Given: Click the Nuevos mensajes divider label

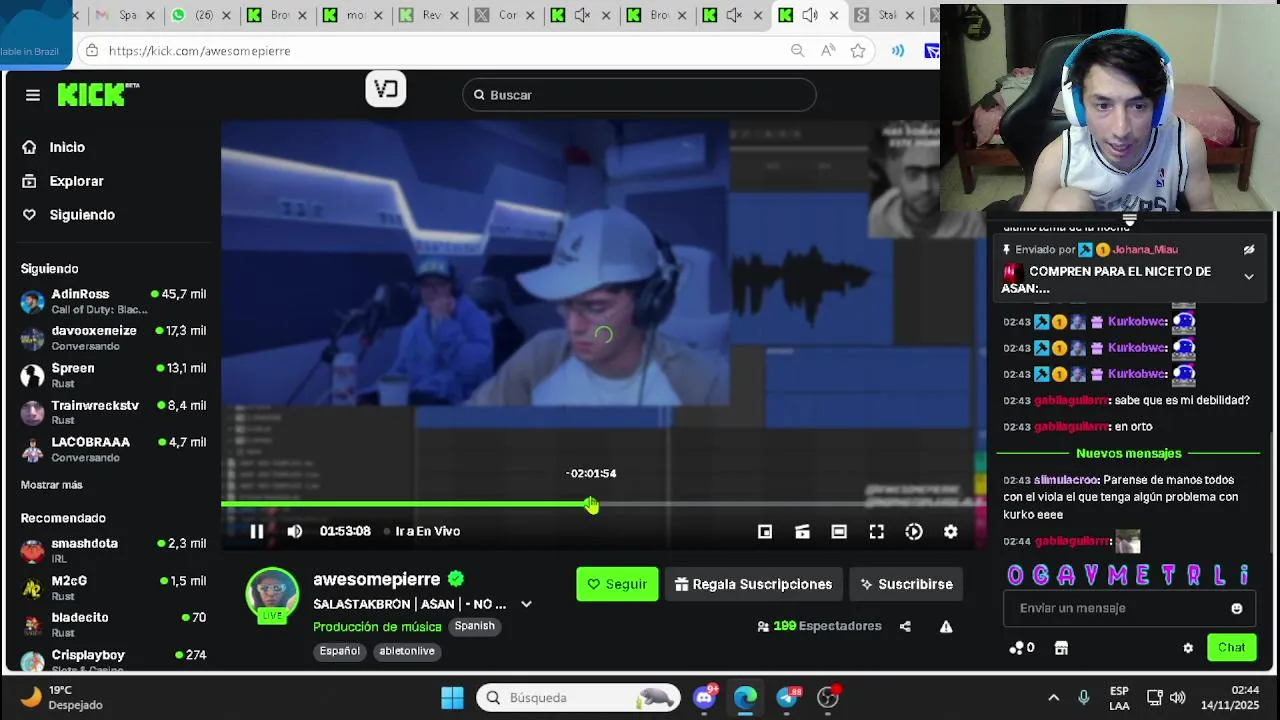Looking at the screenshot, I should 1129,454.
